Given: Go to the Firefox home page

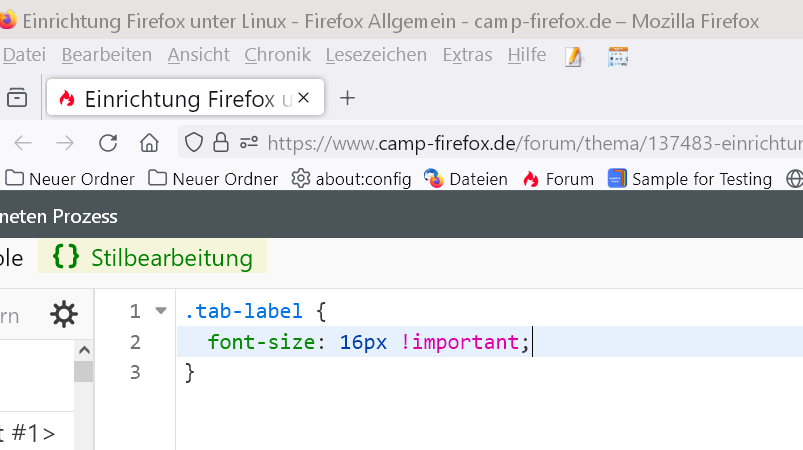Looking at the screenshot, I should 149,143.
